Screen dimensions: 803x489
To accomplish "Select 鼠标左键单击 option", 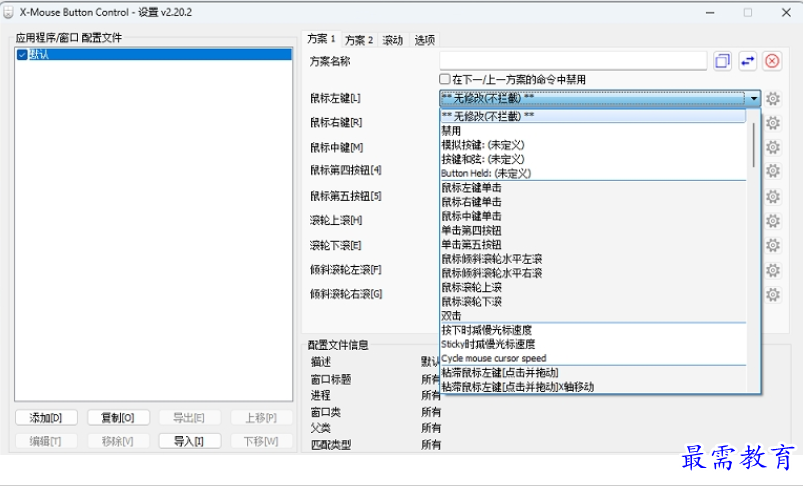I will [593, 187].
